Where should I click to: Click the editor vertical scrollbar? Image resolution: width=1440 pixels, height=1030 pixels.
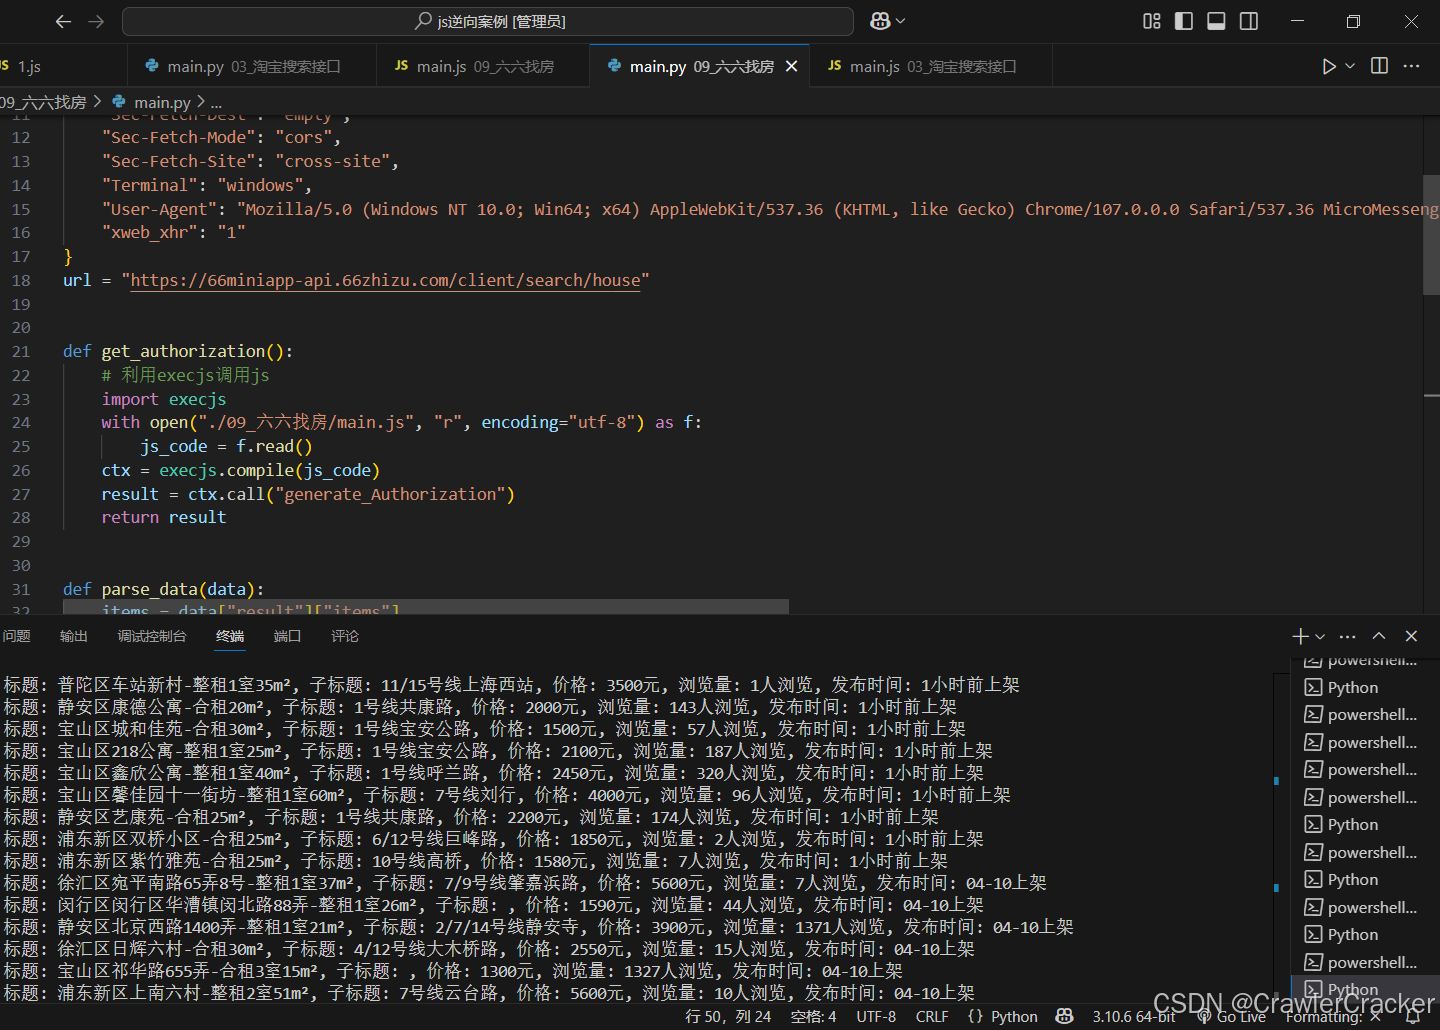click(1431, 235)
